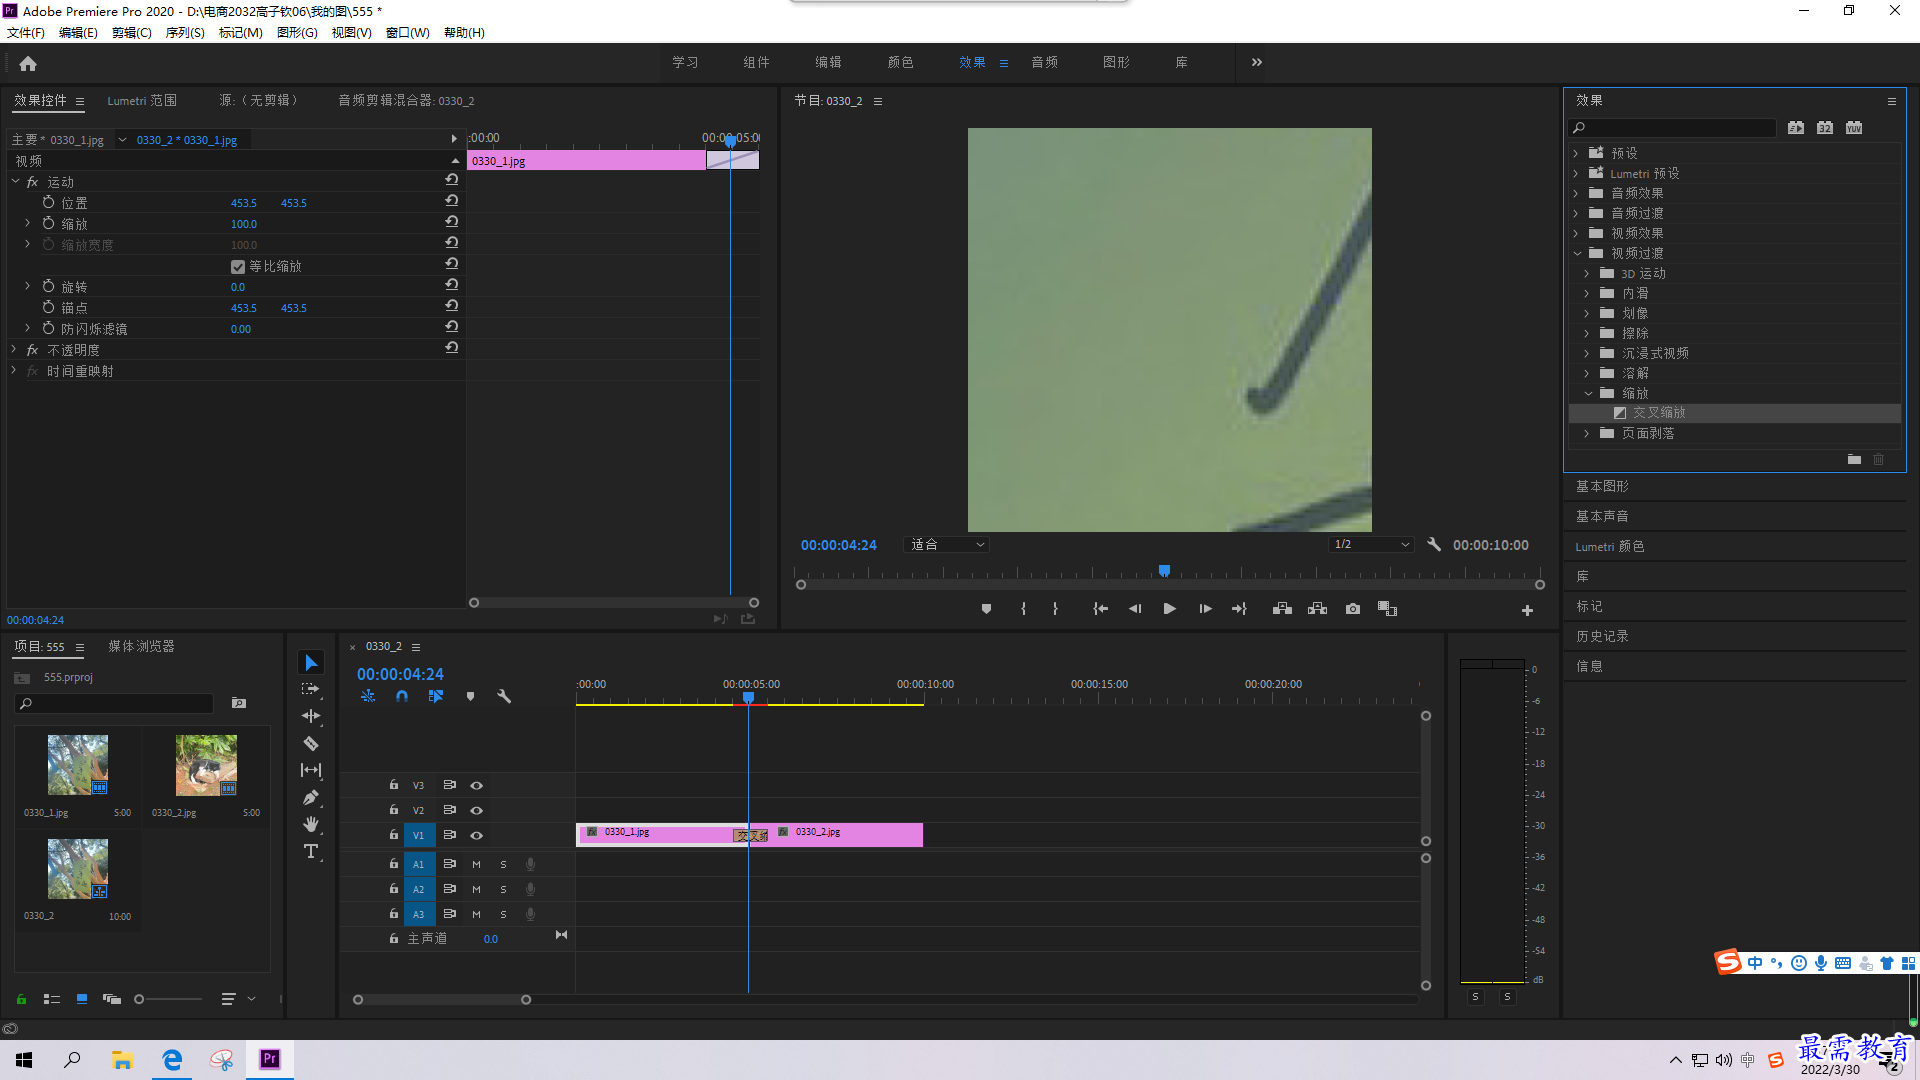The image size is (1920, 1080).
Task: Switch Project panel to icon view
Action: pyautogui.click(x=82, y=999)
